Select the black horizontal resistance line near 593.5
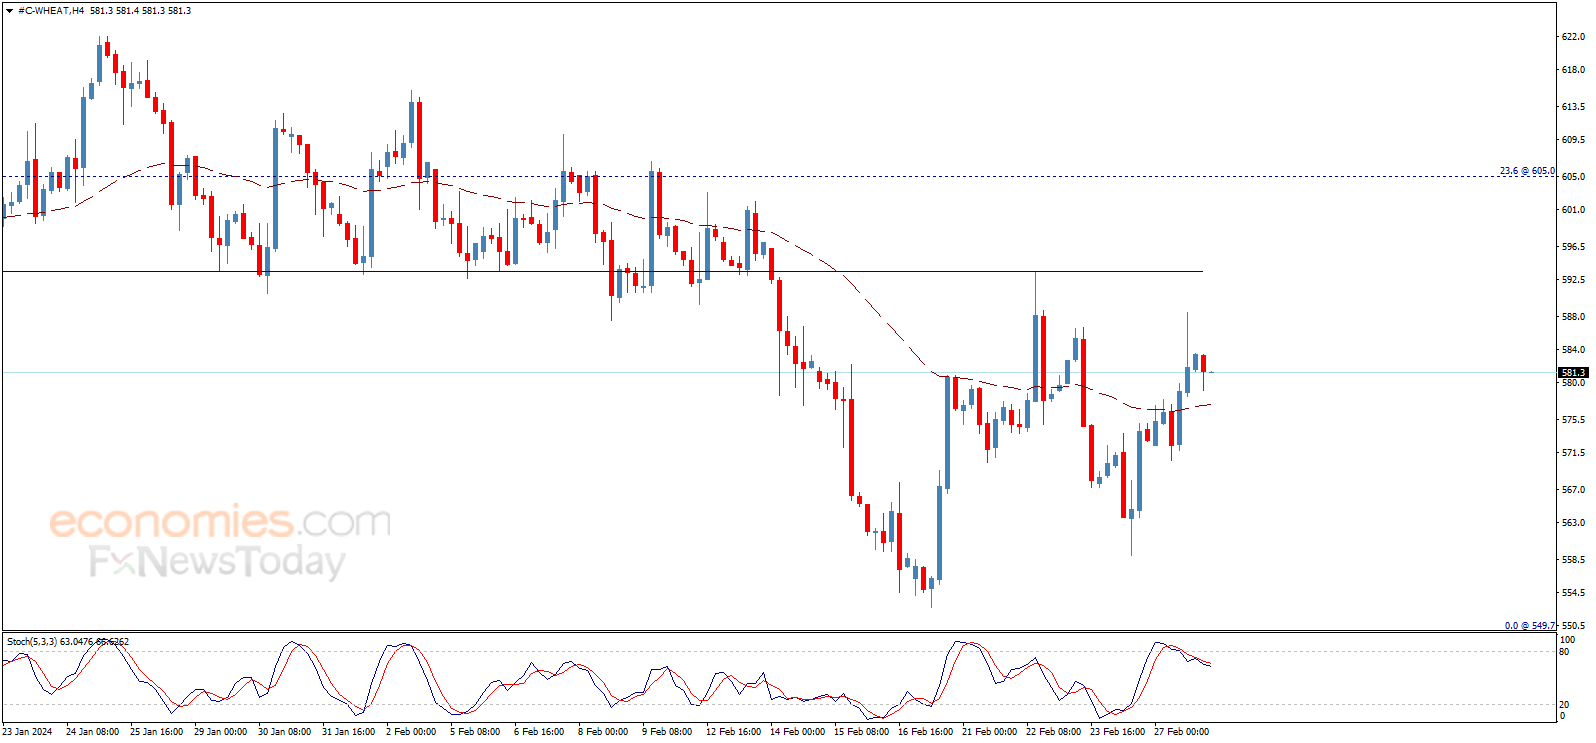This screenshot has height=743, width=1596. (602, 272)
